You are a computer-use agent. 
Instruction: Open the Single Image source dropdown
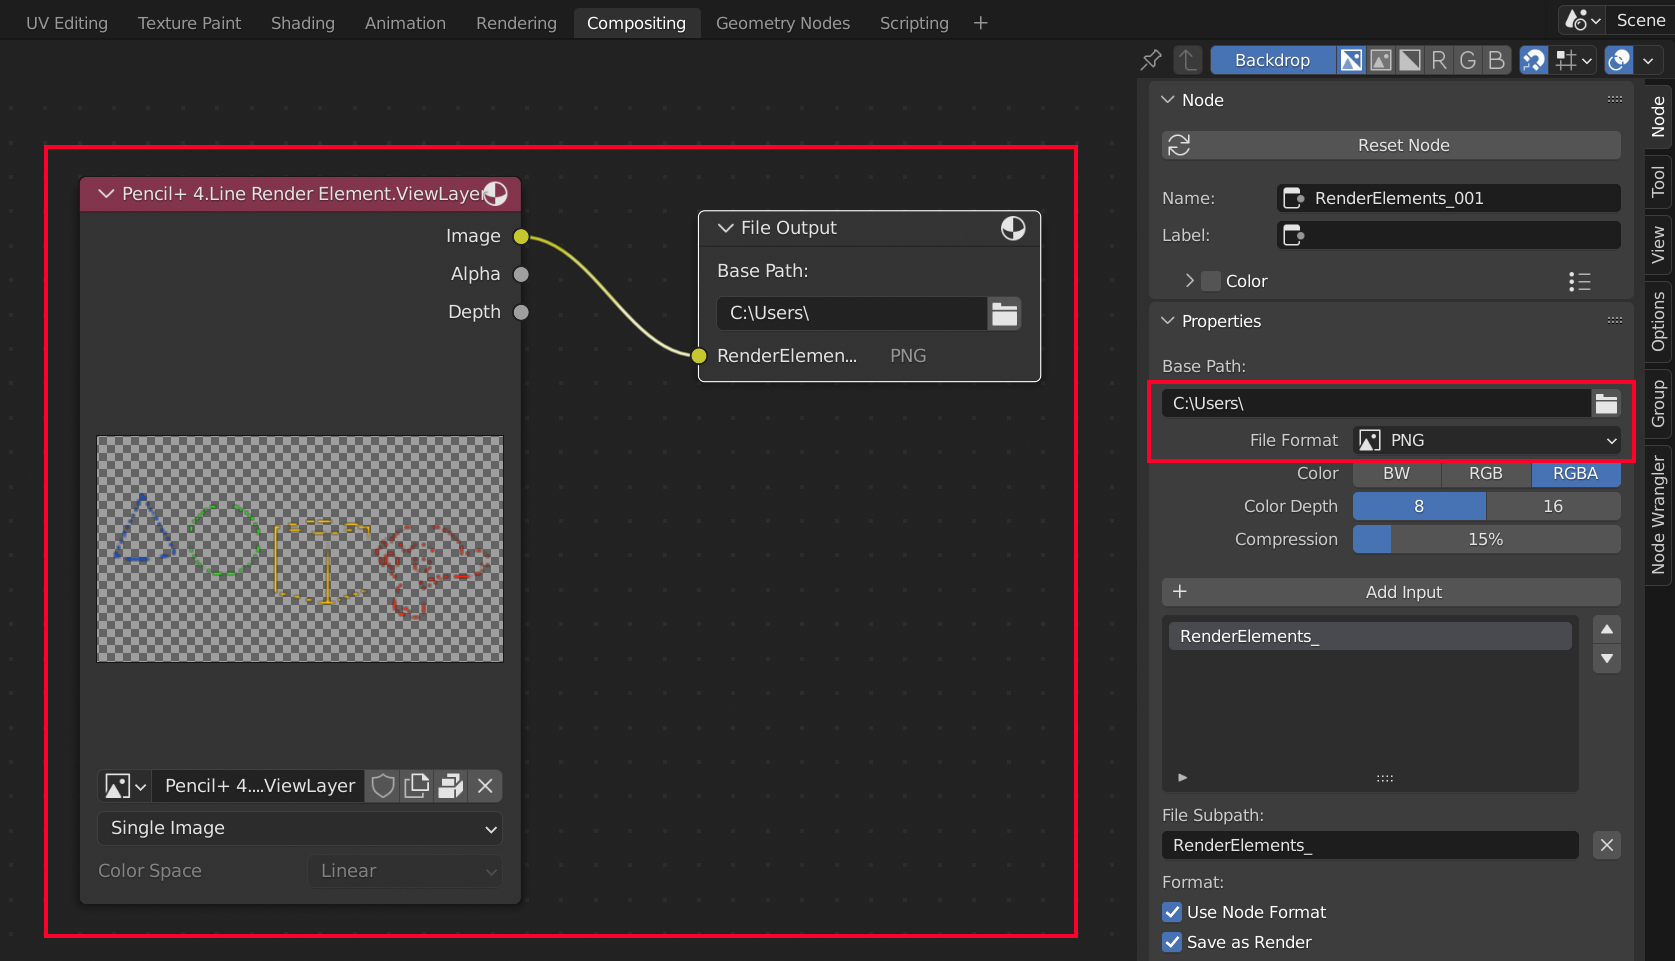tap(300, 828)
